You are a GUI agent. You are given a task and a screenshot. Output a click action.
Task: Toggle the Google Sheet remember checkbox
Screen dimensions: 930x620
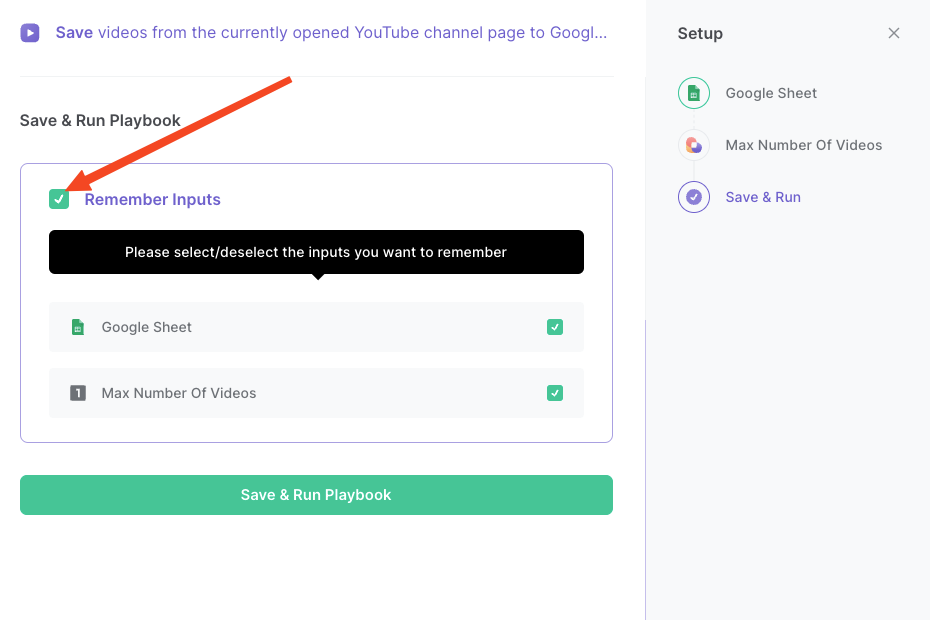555,327
